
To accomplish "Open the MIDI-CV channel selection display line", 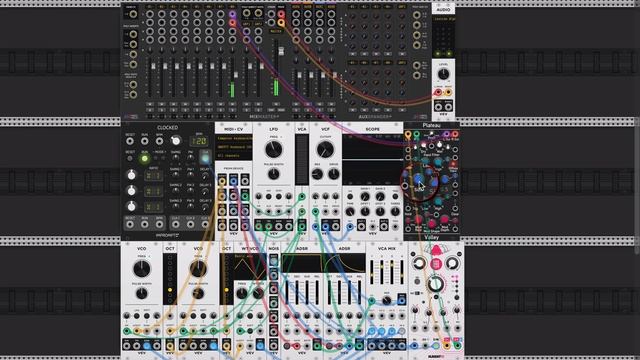I will click(x=234, y=156).
